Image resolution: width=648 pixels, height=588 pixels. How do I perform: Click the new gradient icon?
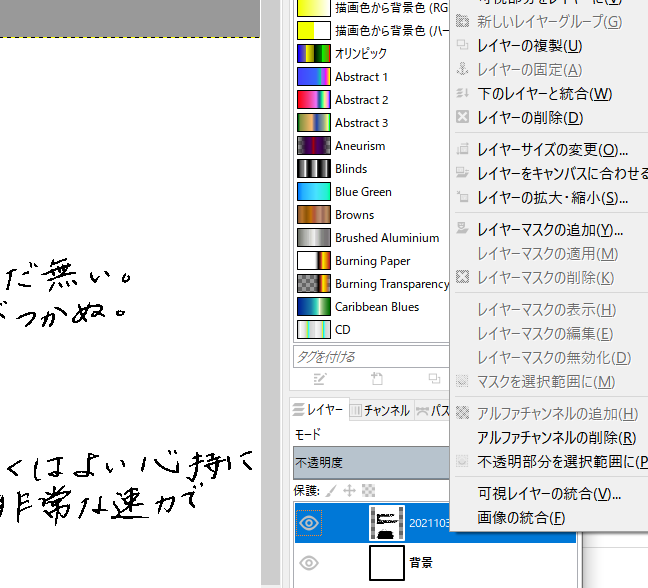tap(377, 379)
